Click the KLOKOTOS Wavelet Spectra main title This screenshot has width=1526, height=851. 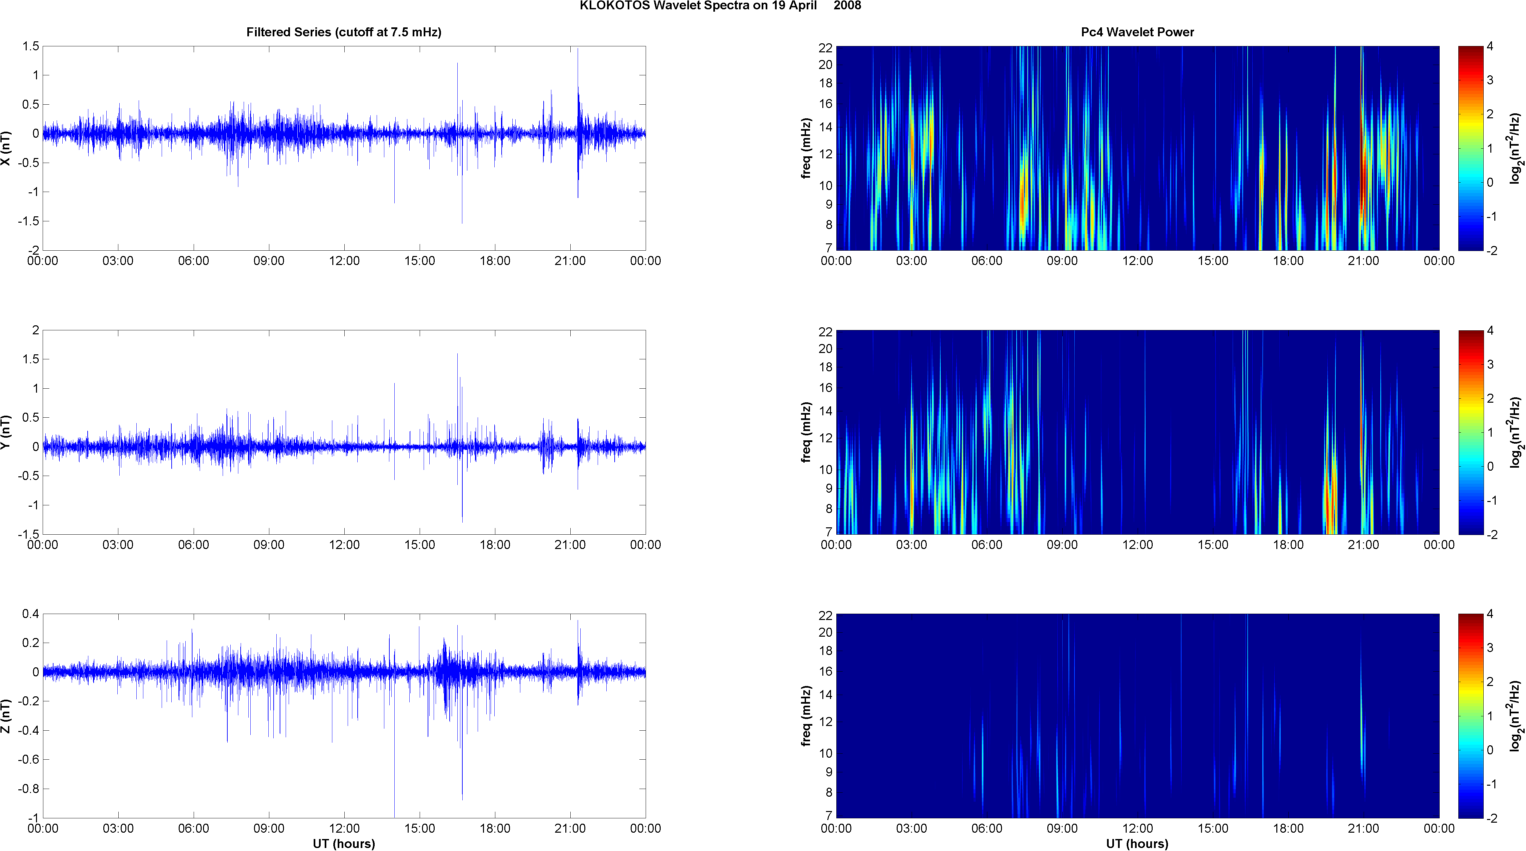[720, 6]
